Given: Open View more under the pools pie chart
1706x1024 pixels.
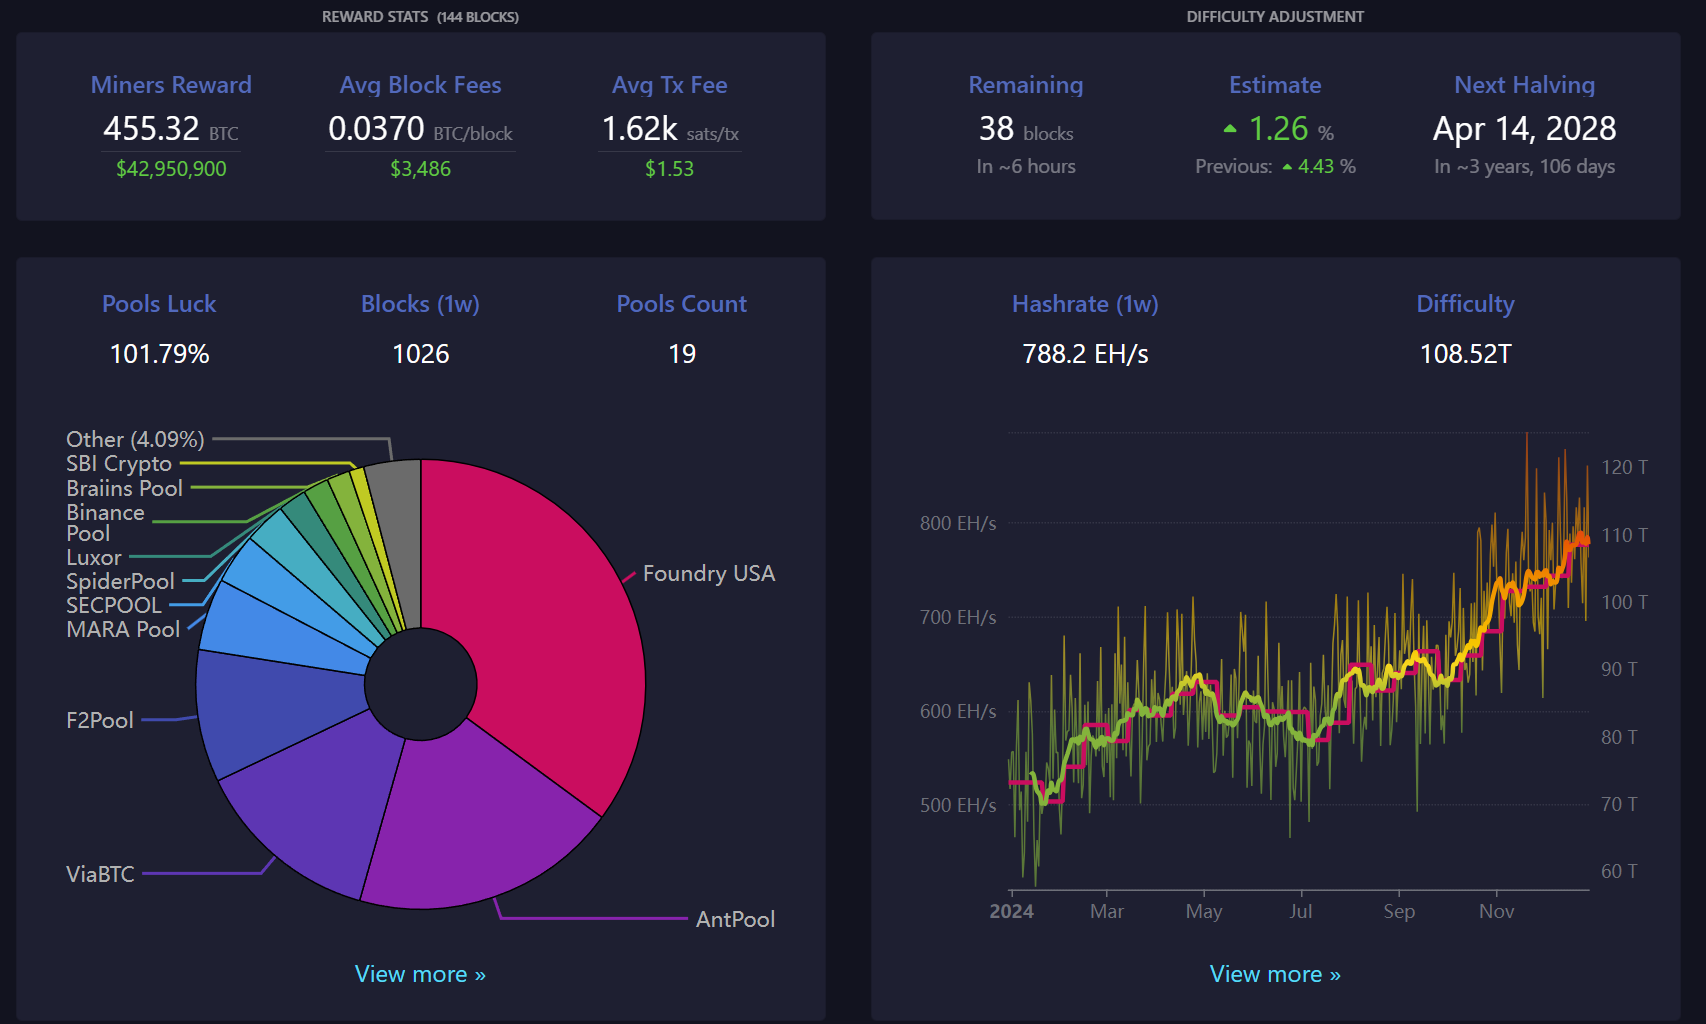Looking at the screenshot, I should click(x=420, y=974).
